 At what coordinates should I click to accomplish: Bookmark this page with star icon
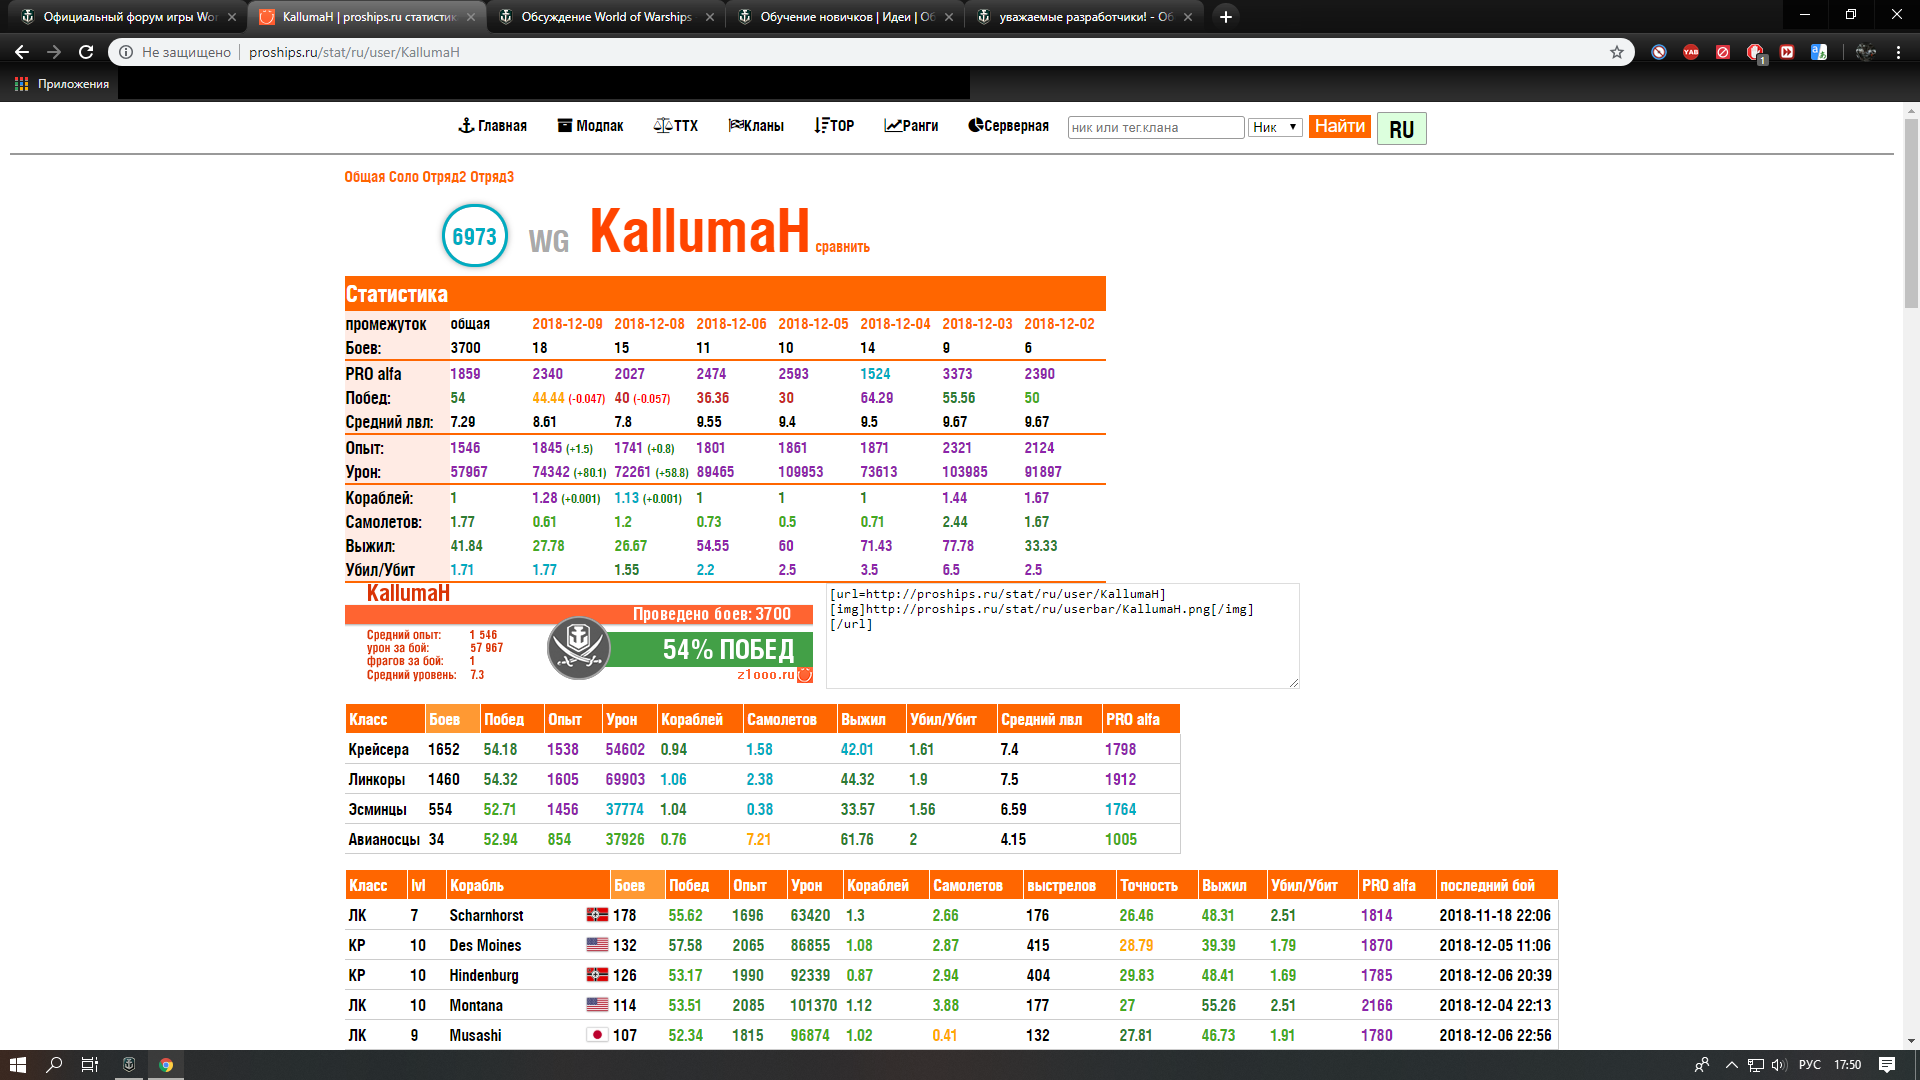coord(1617,52)
